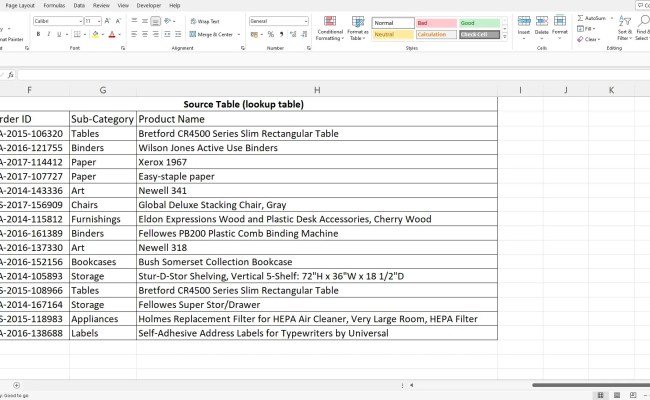Open the Font Color dropdown arrow
This screenshot has width=650, height=400.
click(119, 34)
